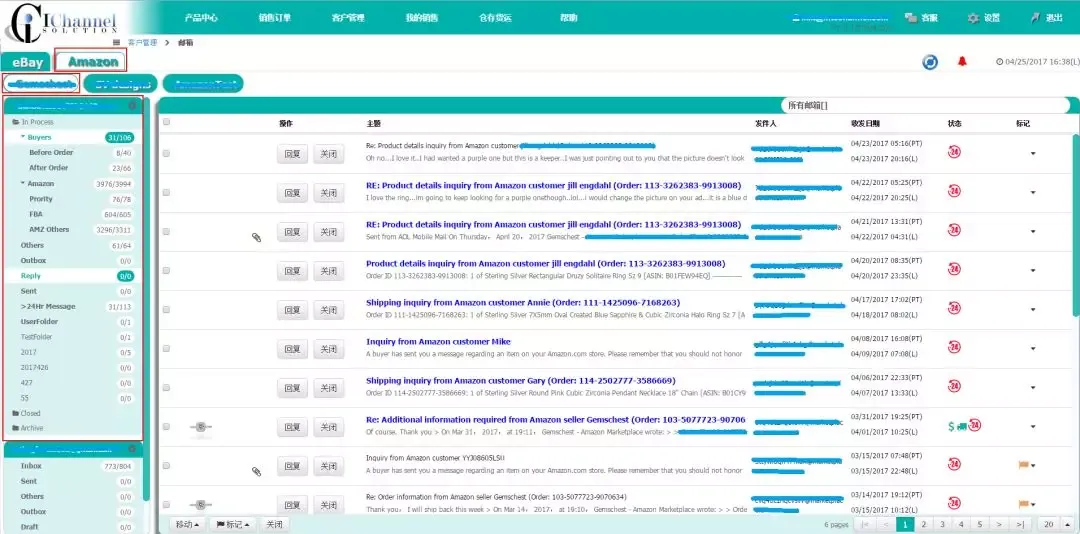Open Inquiry from Amazon customer Mike email

438,342
